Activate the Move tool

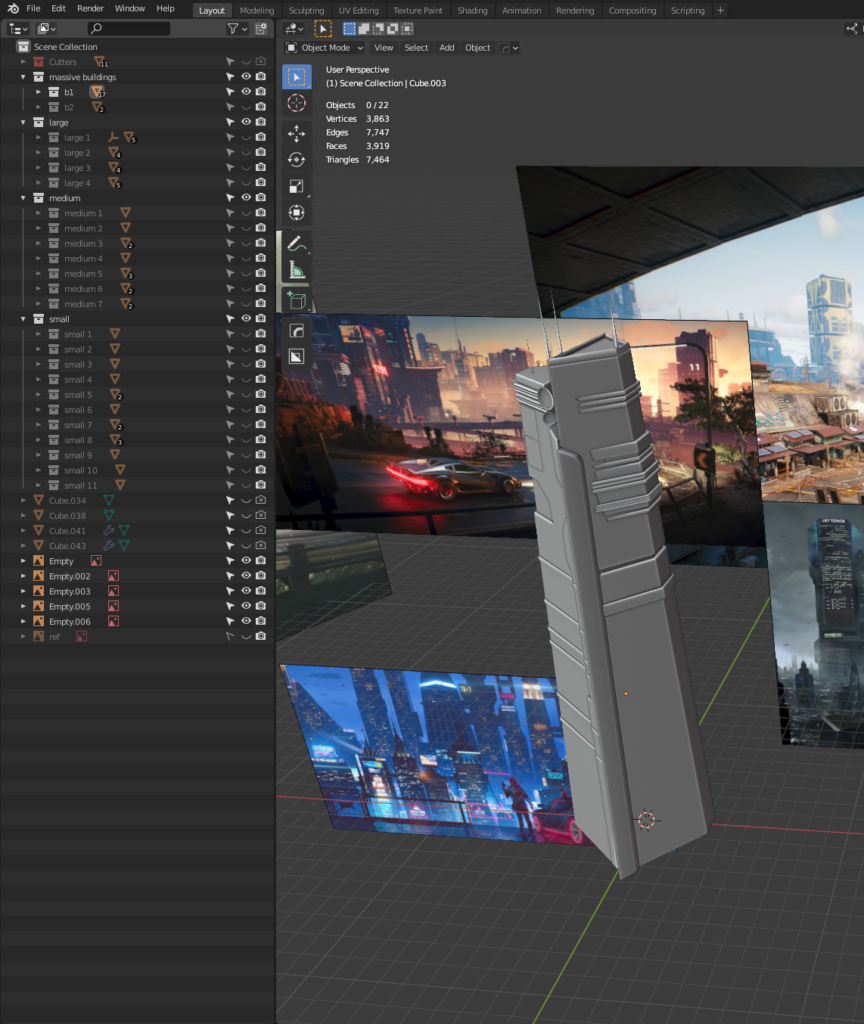point(296,134)
